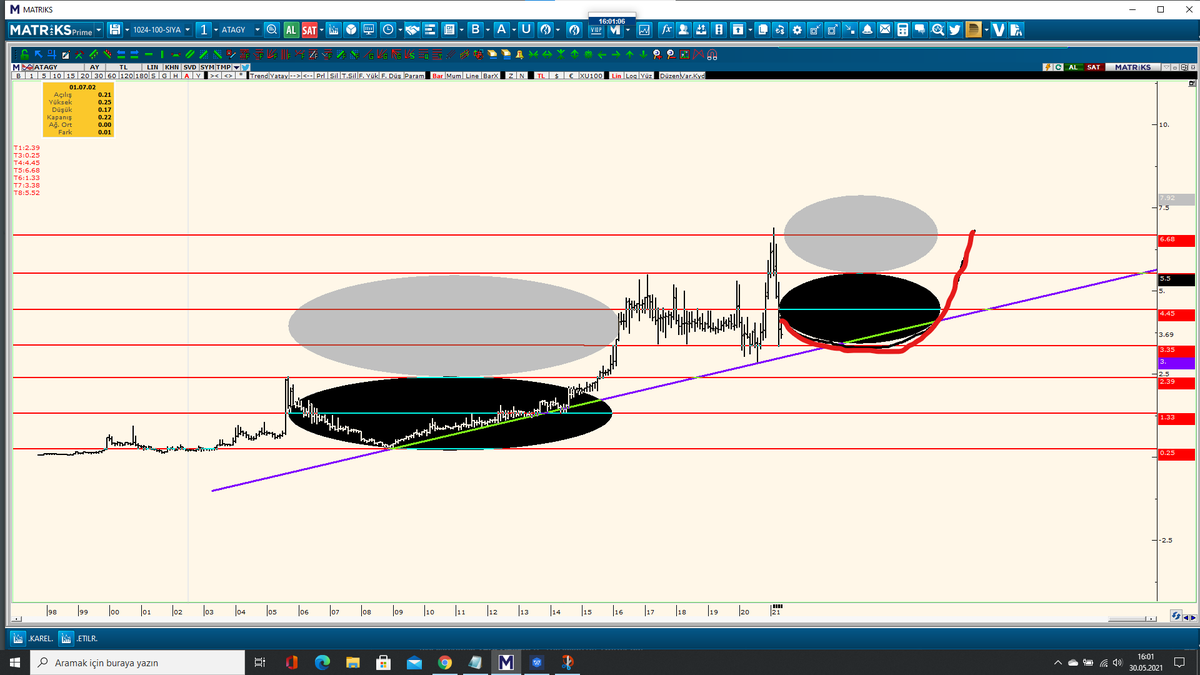Expand the save icon dropdown arrow
1200x675 pixels.
125,29
